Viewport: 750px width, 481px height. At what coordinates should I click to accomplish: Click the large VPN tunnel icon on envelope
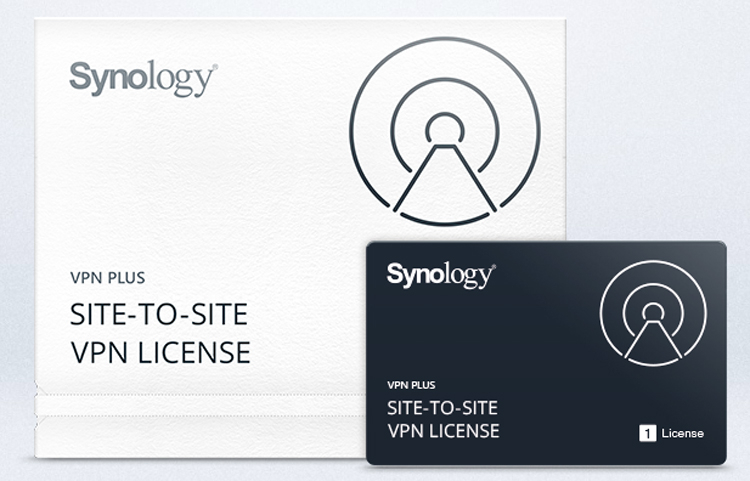(445, 131)
